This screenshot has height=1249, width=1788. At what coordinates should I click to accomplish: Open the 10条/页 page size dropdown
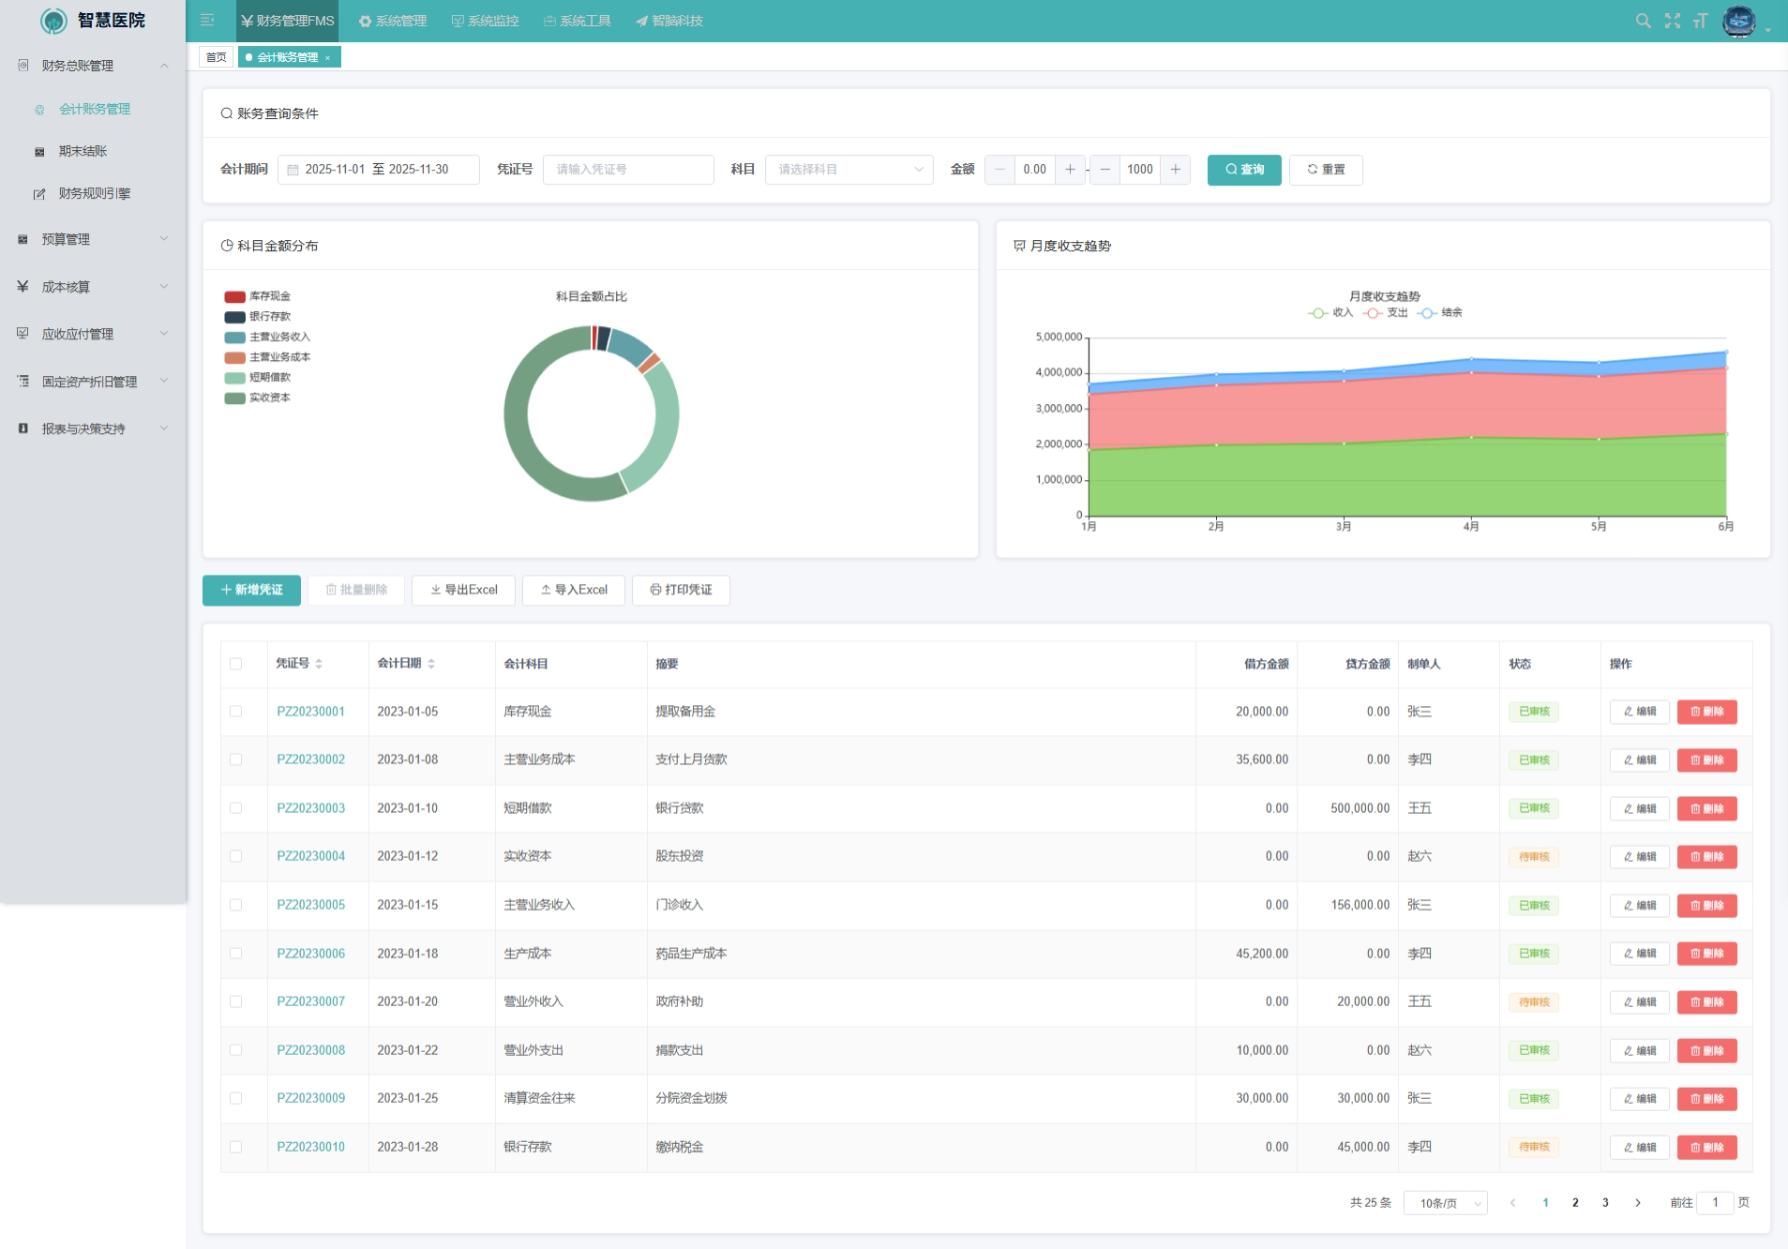pyautogui.click(x=1445, y=1203)
